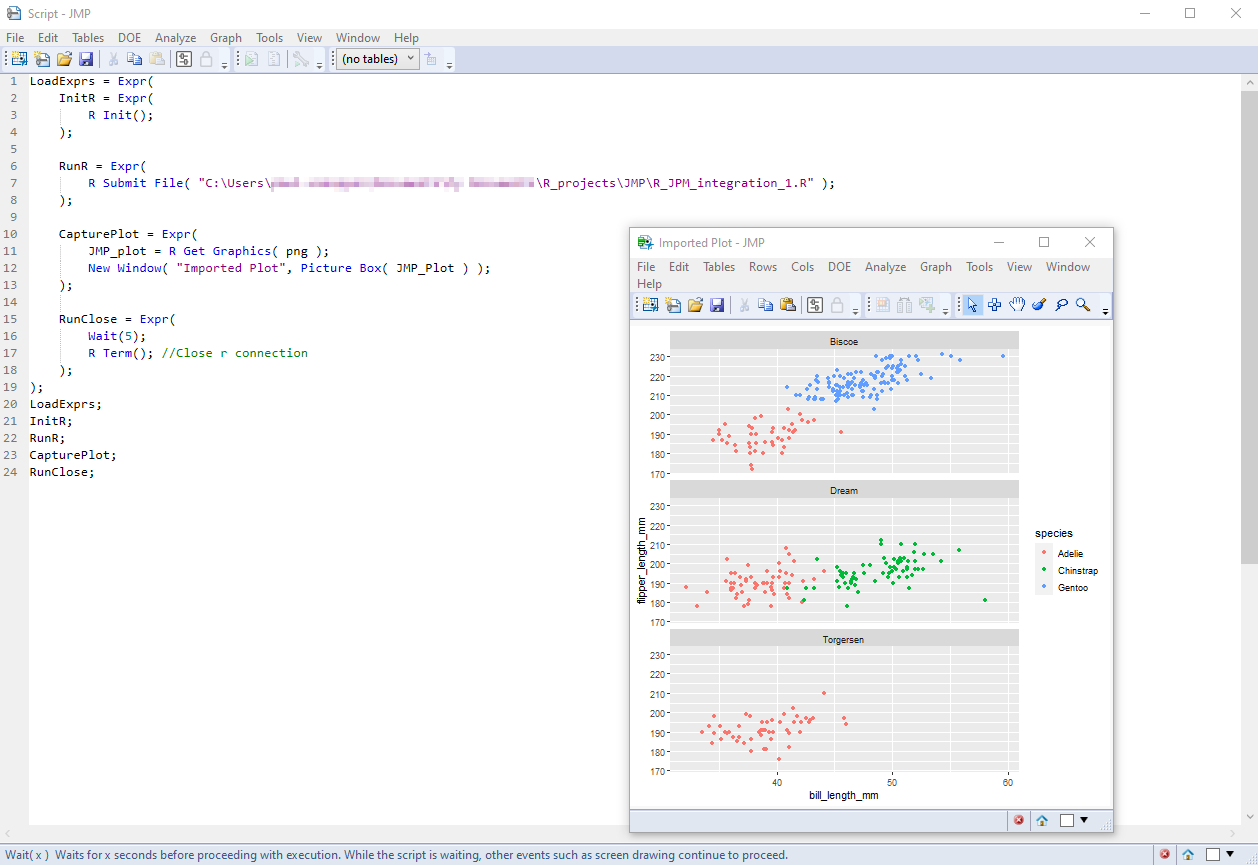1258x865 pixels.
Task: Click the Arrow selection tool
Action: tap(973, 305)
